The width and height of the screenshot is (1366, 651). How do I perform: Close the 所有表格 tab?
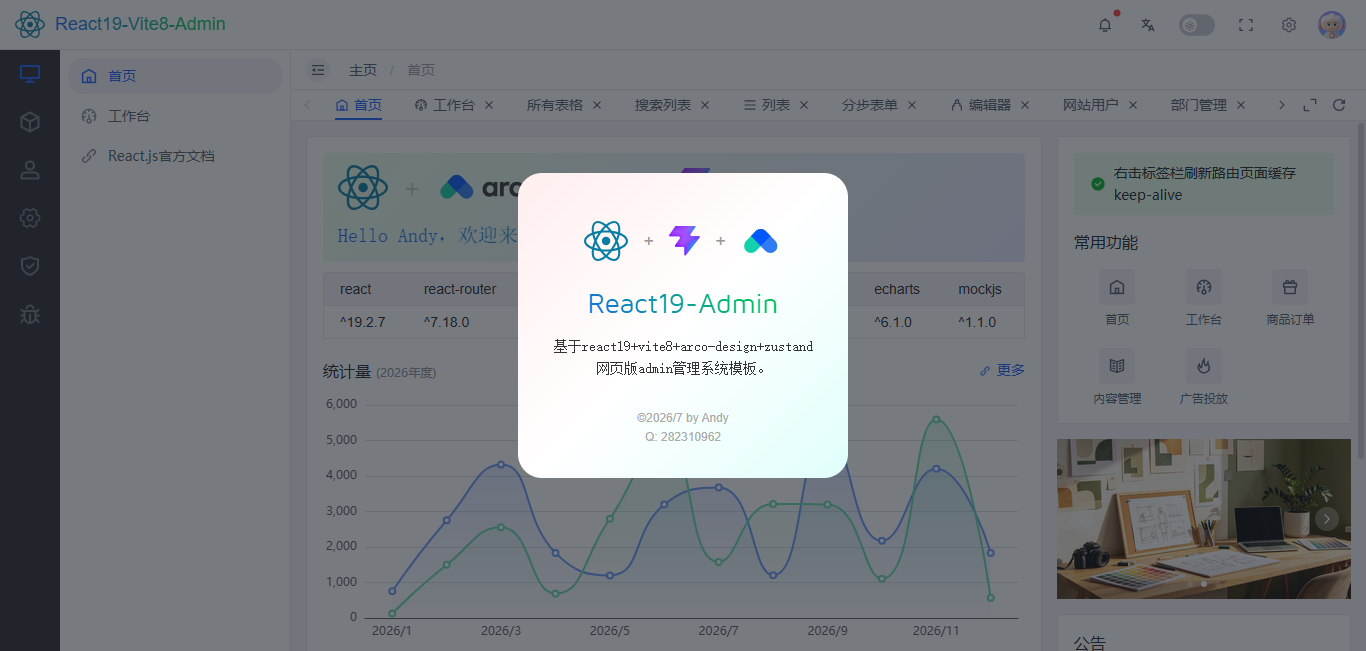pyautogui.click(x=597, y=105)
